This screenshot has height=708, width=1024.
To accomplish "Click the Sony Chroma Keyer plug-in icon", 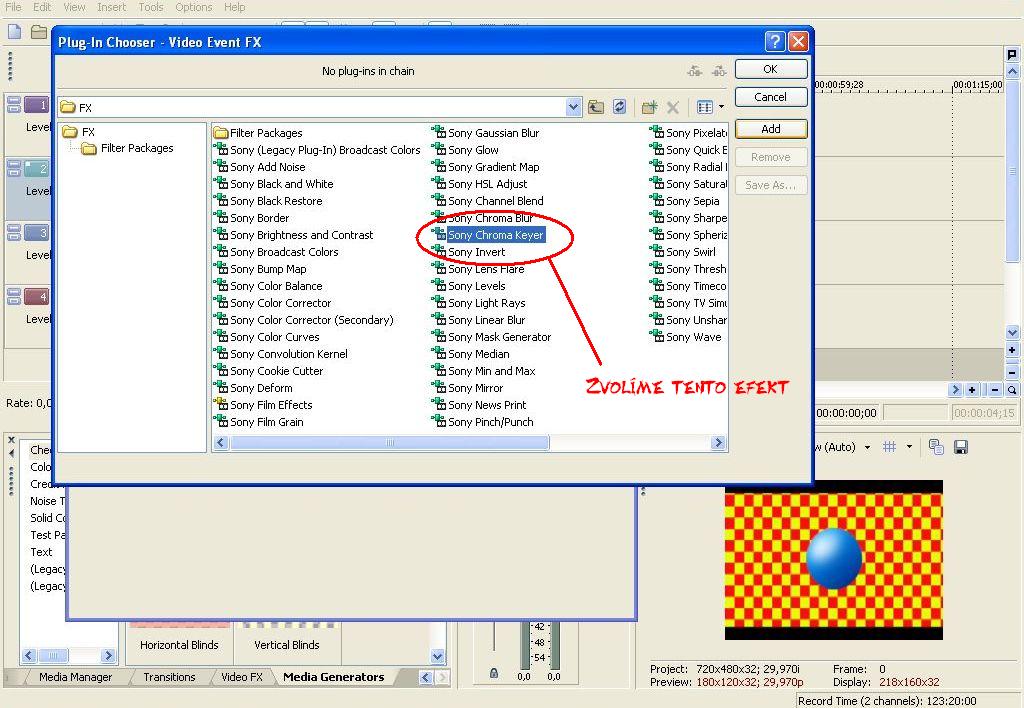I will [x=439, y=234].
